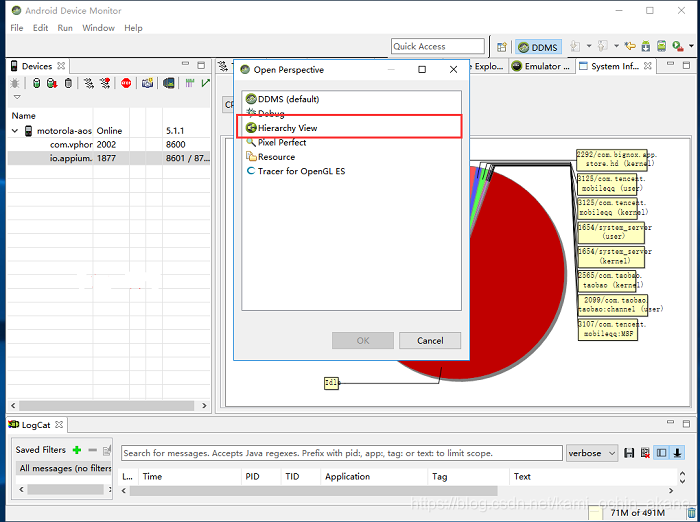
Task: Click the Run external tools icon
Action: point(678,46)
